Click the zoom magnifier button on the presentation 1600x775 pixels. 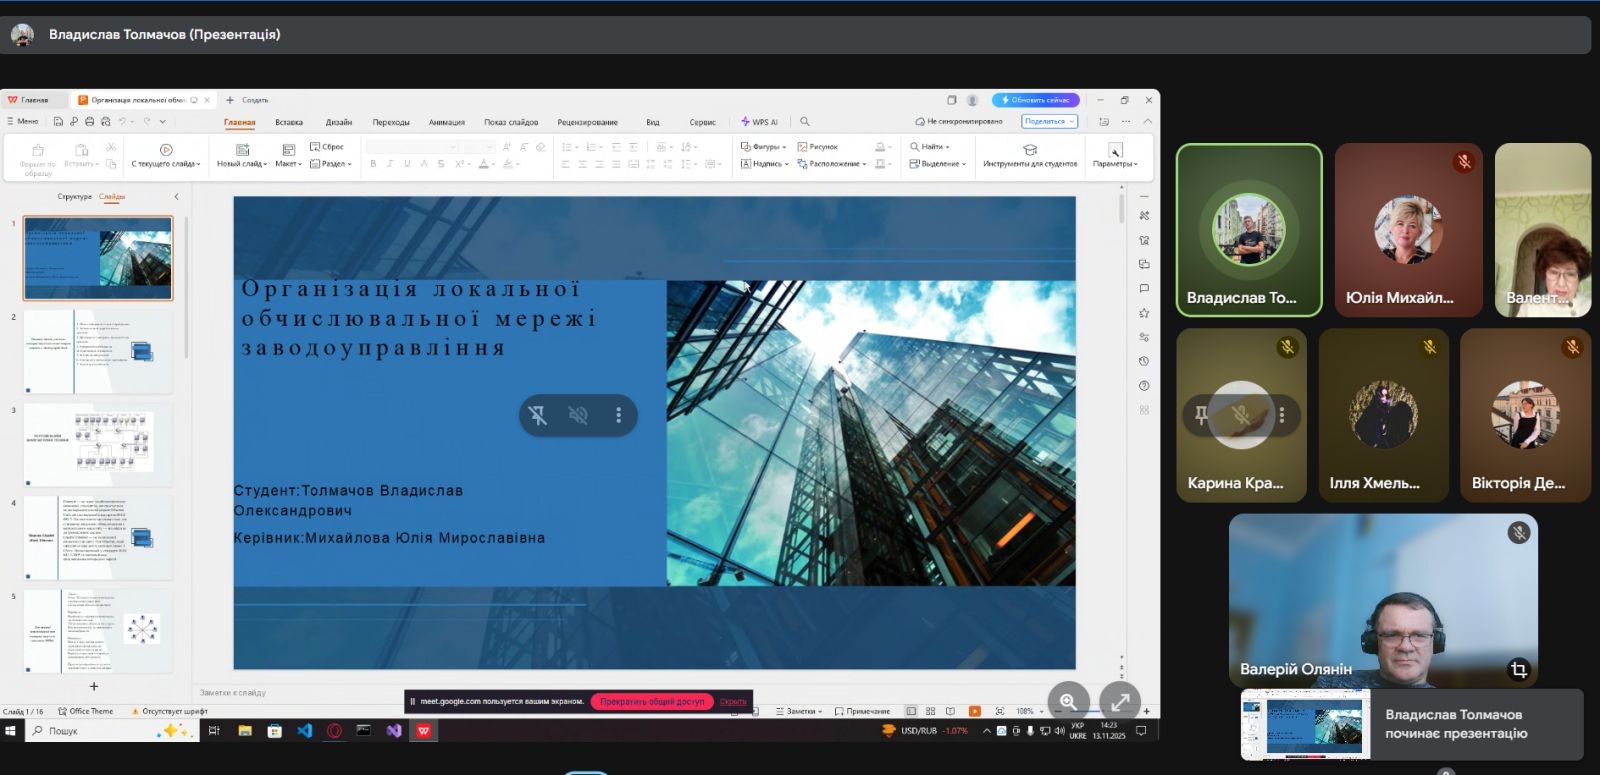click(1068, 701)
